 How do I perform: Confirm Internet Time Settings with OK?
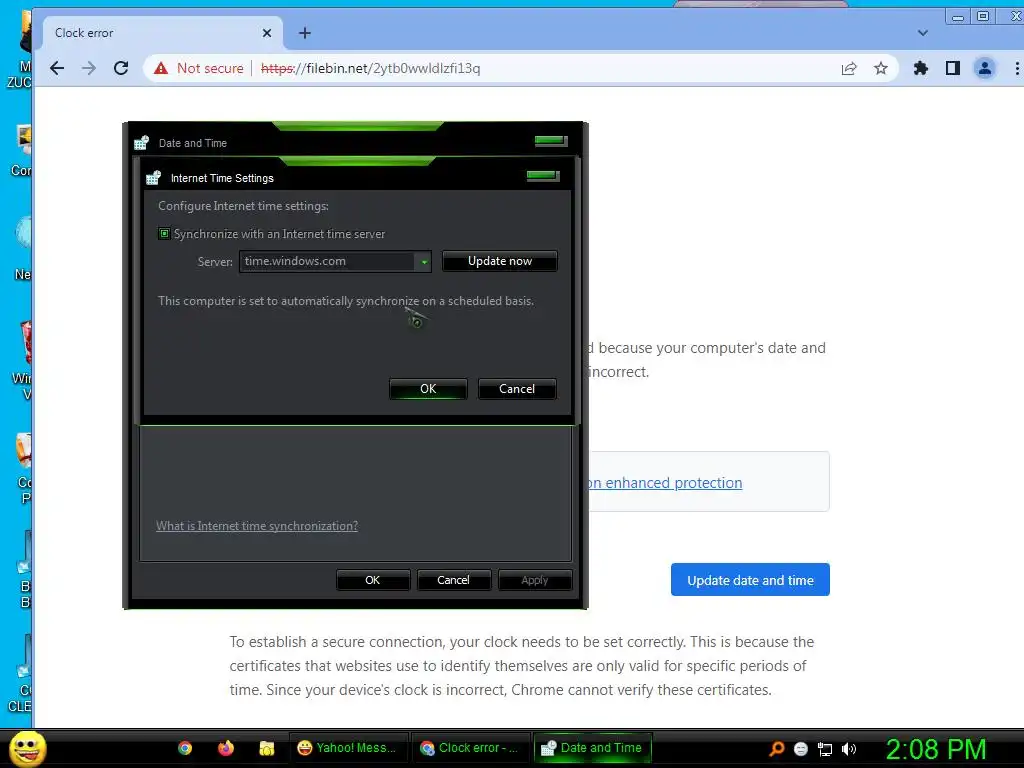[428, 389]
